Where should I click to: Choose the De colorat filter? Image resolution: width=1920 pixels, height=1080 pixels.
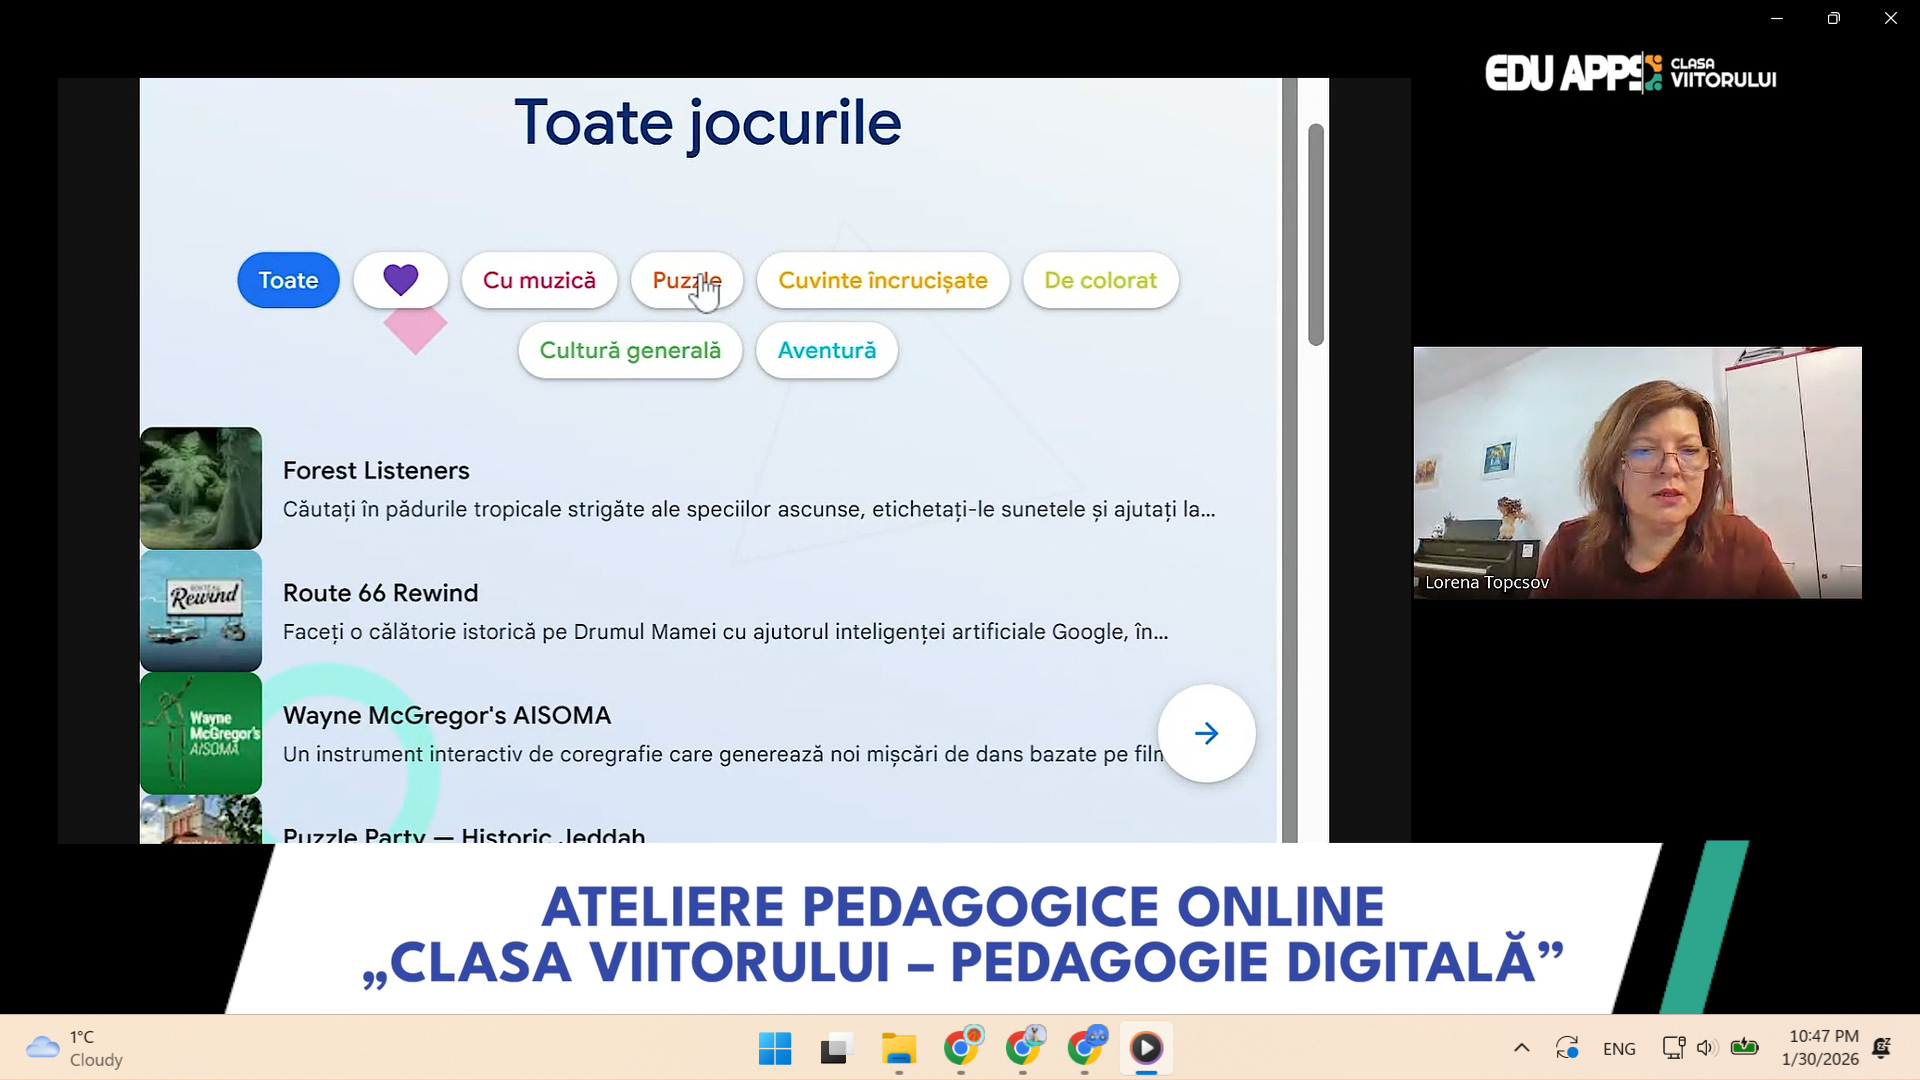1100,280
